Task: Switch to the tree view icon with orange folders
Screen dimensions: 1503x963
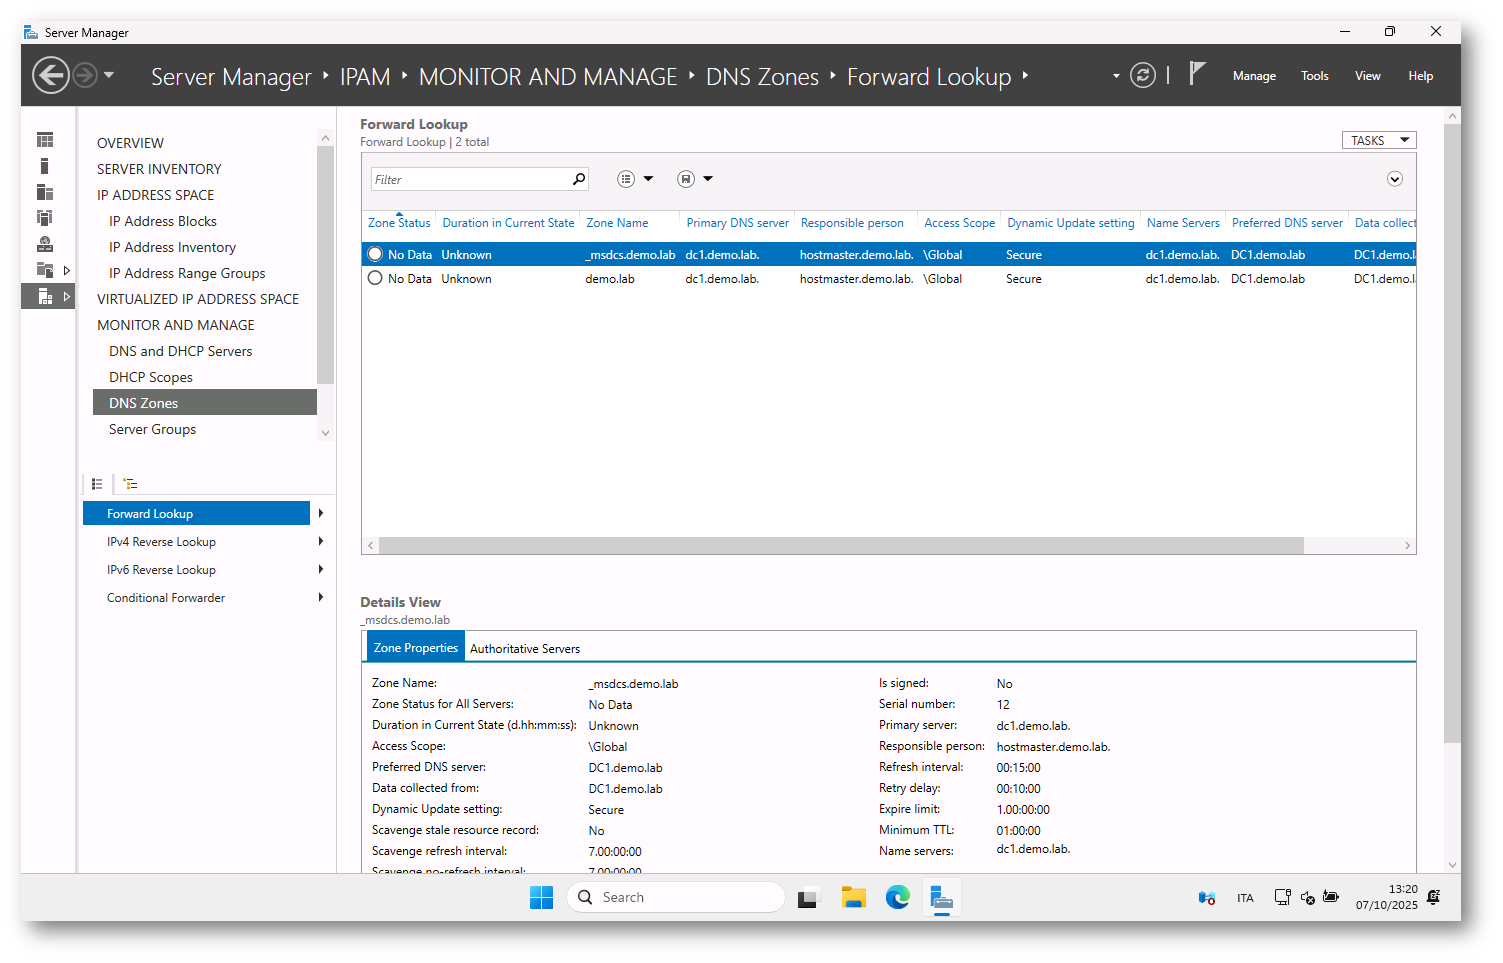Action: [130, 484]
